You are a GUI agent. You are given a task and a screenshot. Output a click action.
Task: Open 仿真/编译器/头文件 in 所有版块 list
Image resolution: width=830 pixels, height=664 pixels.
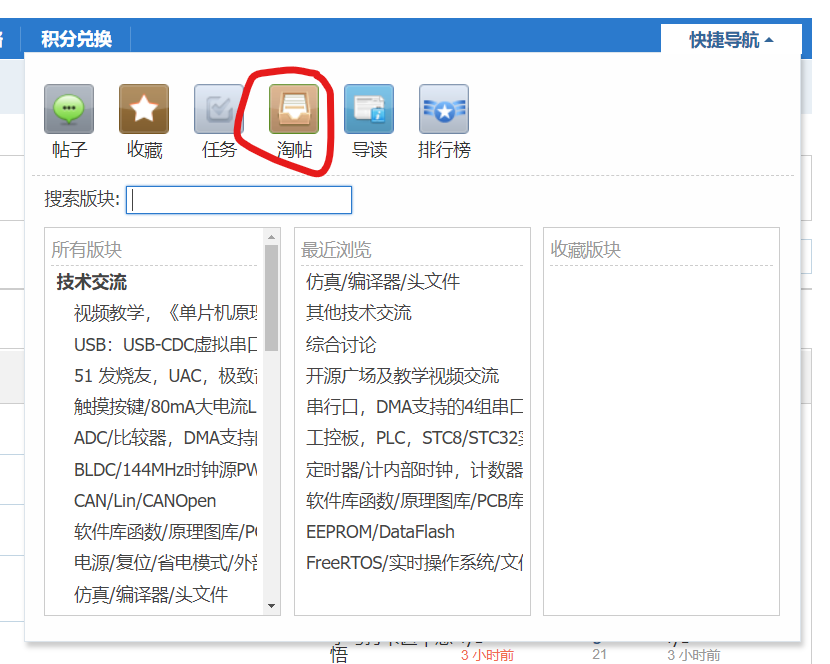(151, 594)
